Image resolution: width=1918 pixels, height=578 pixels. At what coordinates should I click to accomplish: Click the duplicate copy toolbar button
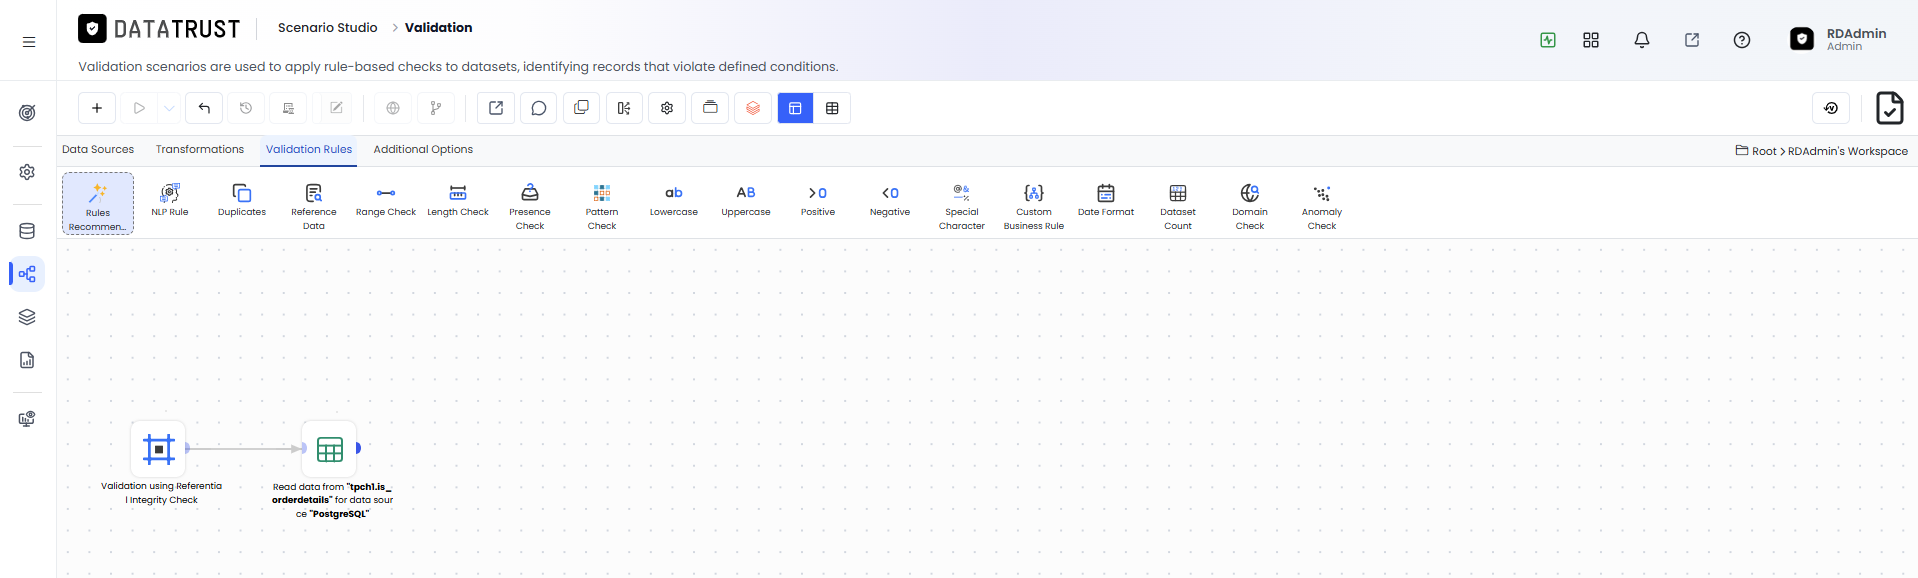(x=581, y=108)
